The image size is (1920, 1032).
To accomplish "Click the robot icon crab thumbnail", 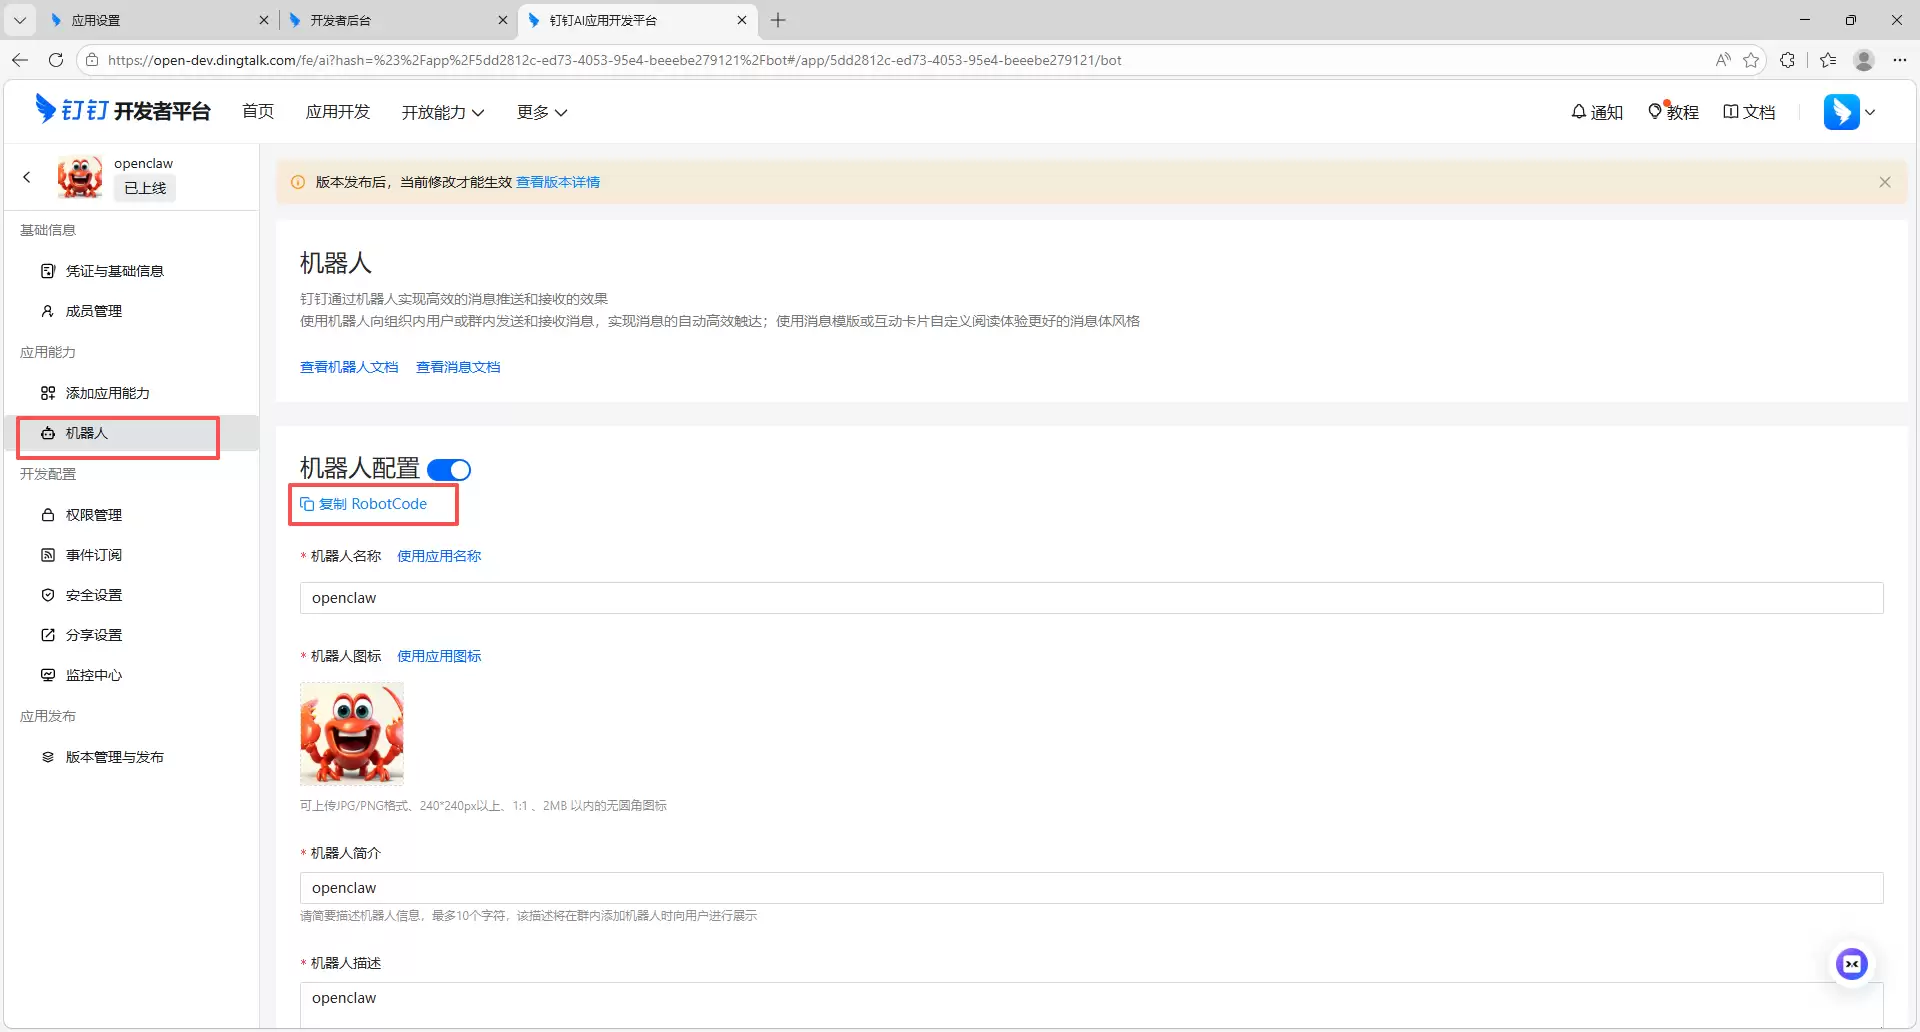I will click(x=352, y=734).
